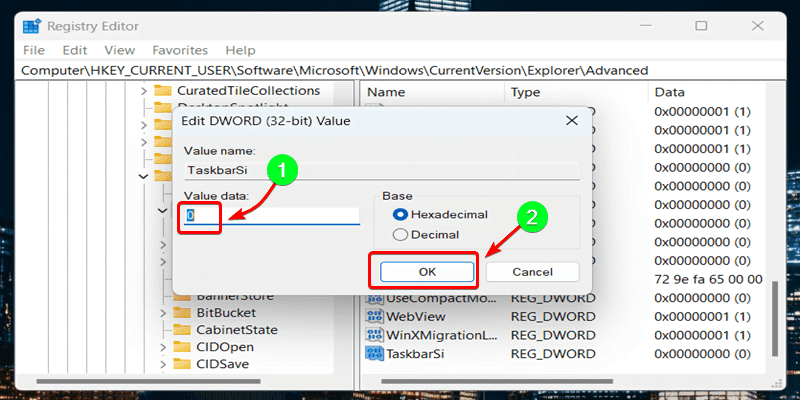Click the Value name field showing TaskbarSi
The width and height of the screenshot is (800, 400).
(382, 170)
